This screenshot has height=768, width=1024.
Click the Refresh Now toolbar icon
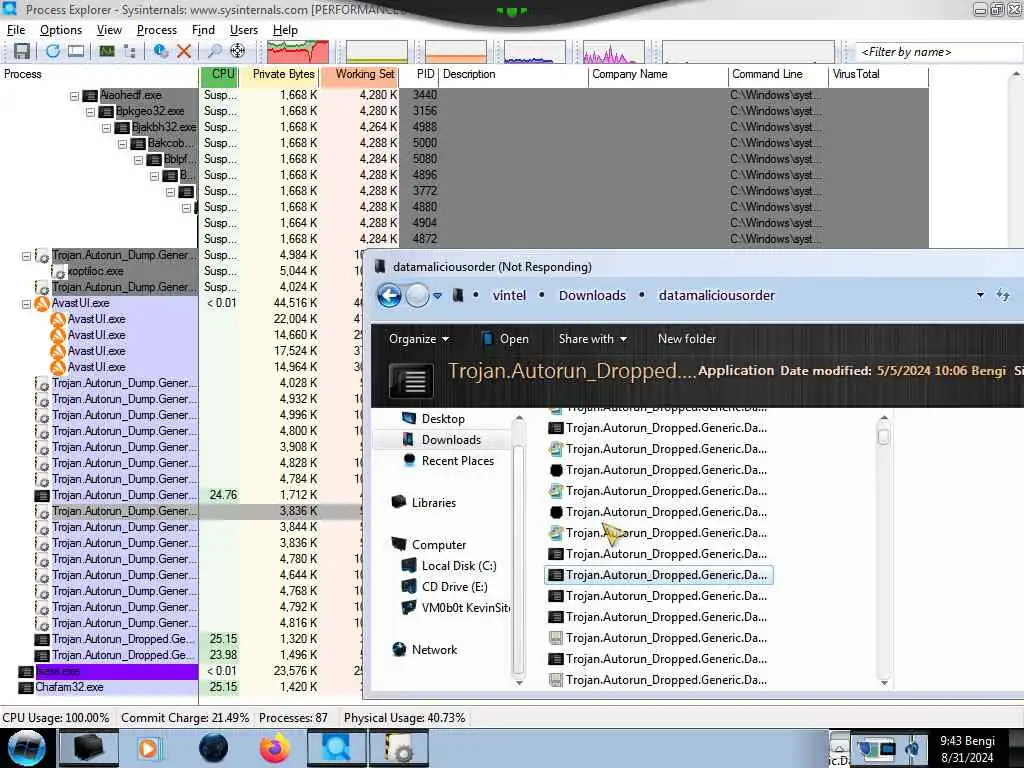tap(53, 51)
